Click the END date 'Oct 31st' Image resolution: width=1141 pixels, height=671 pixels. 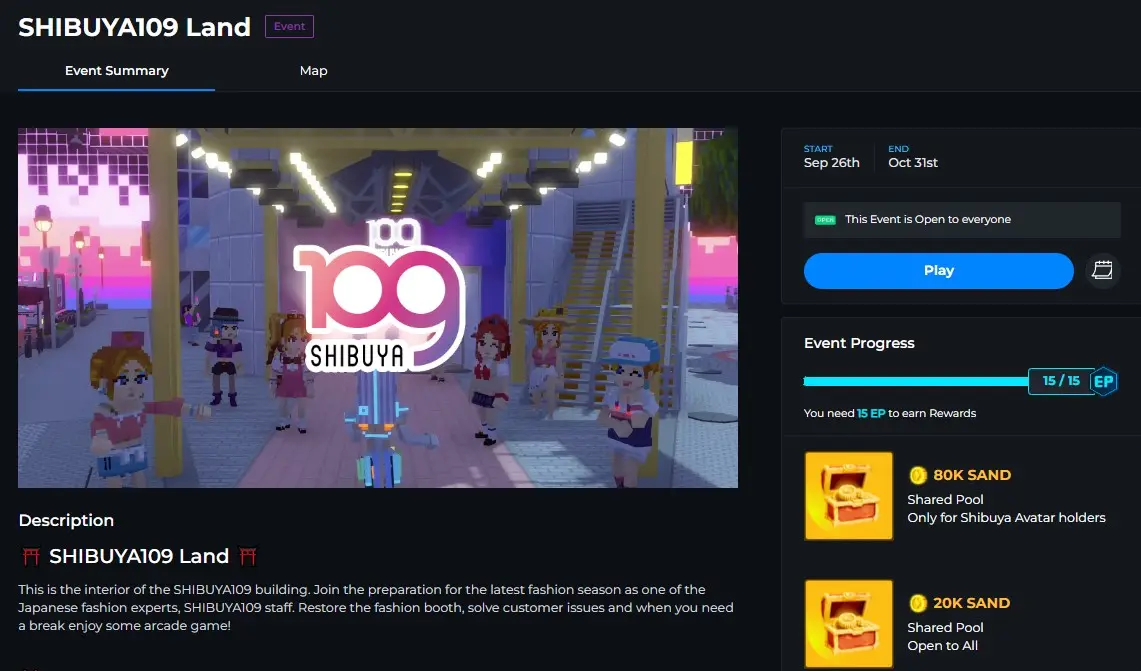(x=913, y=163)
